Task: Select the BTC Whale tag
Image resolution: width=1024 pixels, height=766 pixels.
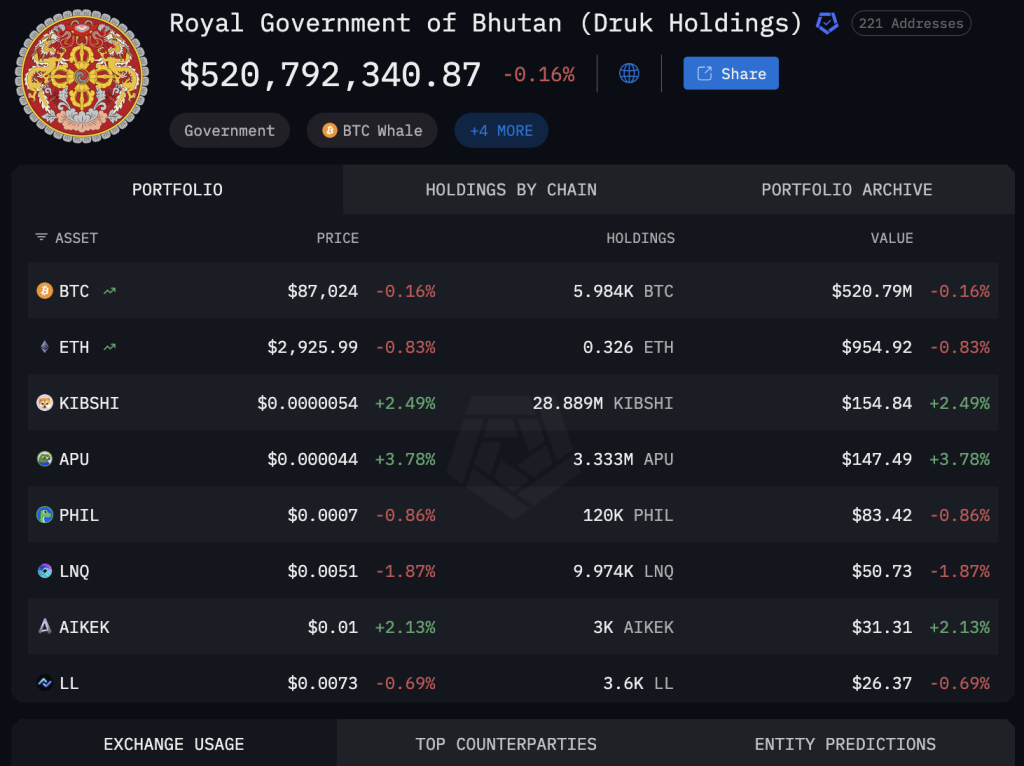Action: coord(372,131)
